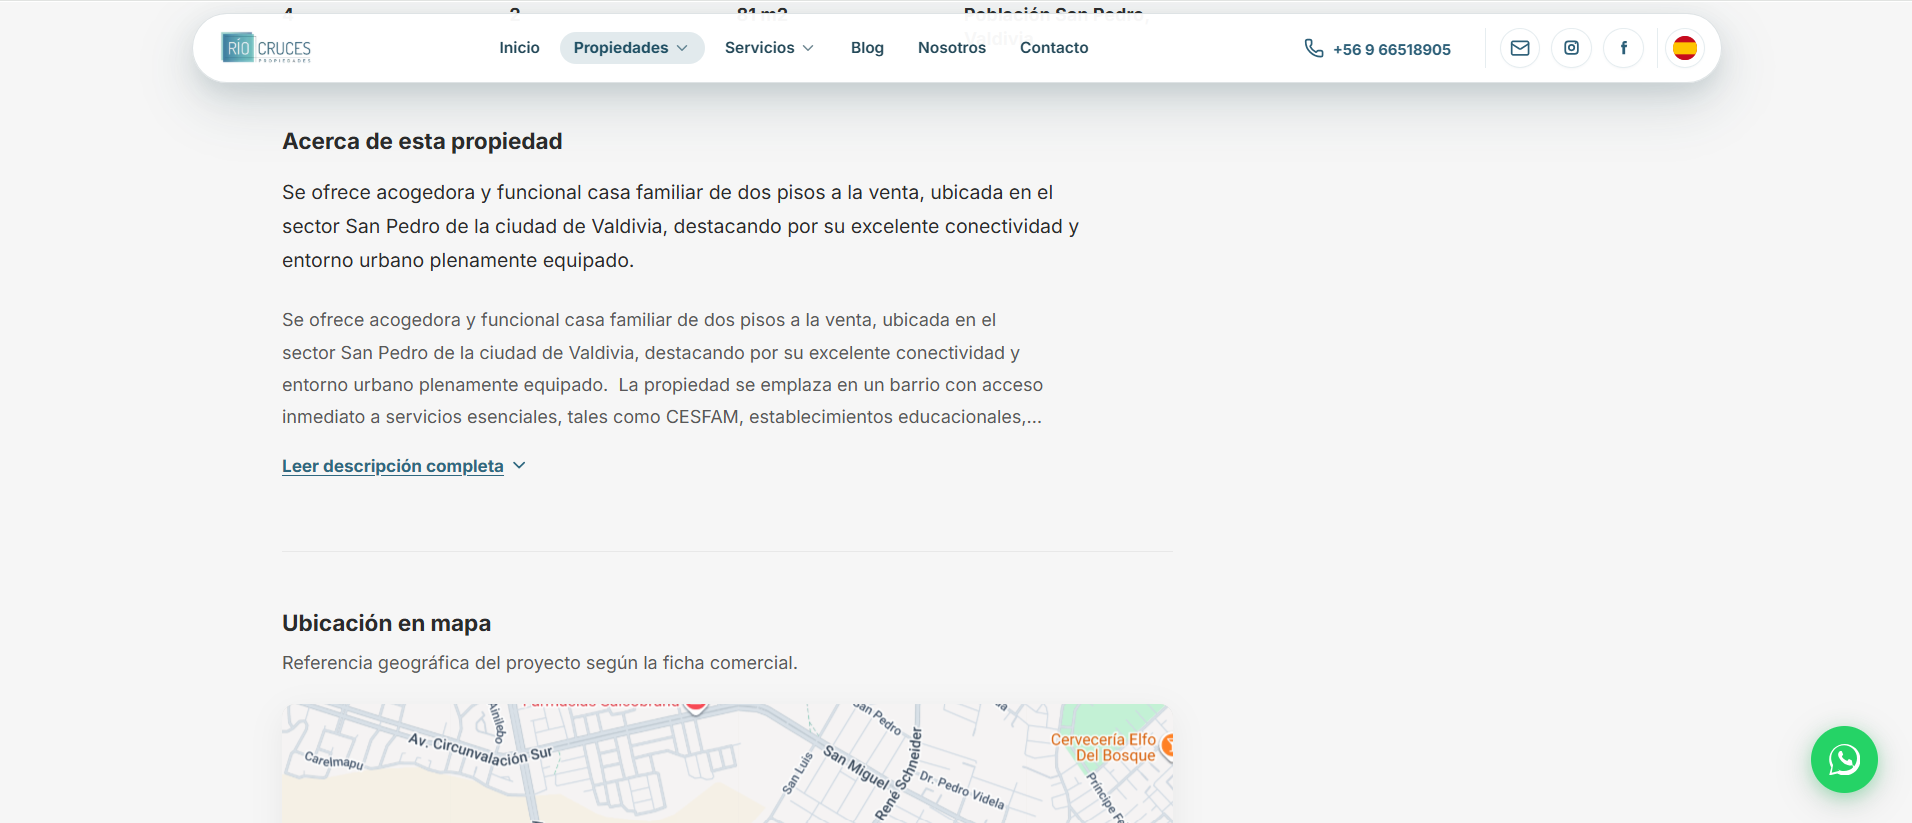
Task: Click San Miguel street label on map
Action: point(856,766)
